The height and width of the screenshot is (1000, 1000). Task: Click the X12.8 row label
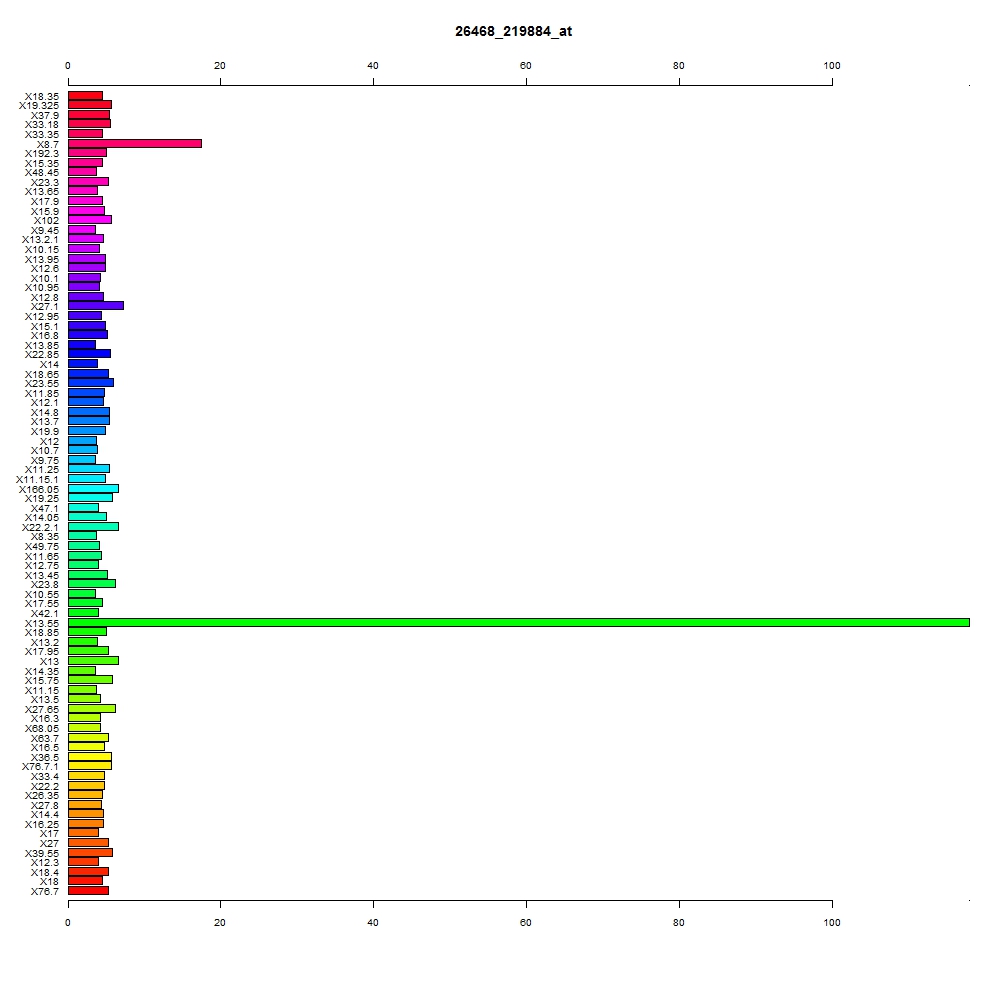(x=45, y=298)
